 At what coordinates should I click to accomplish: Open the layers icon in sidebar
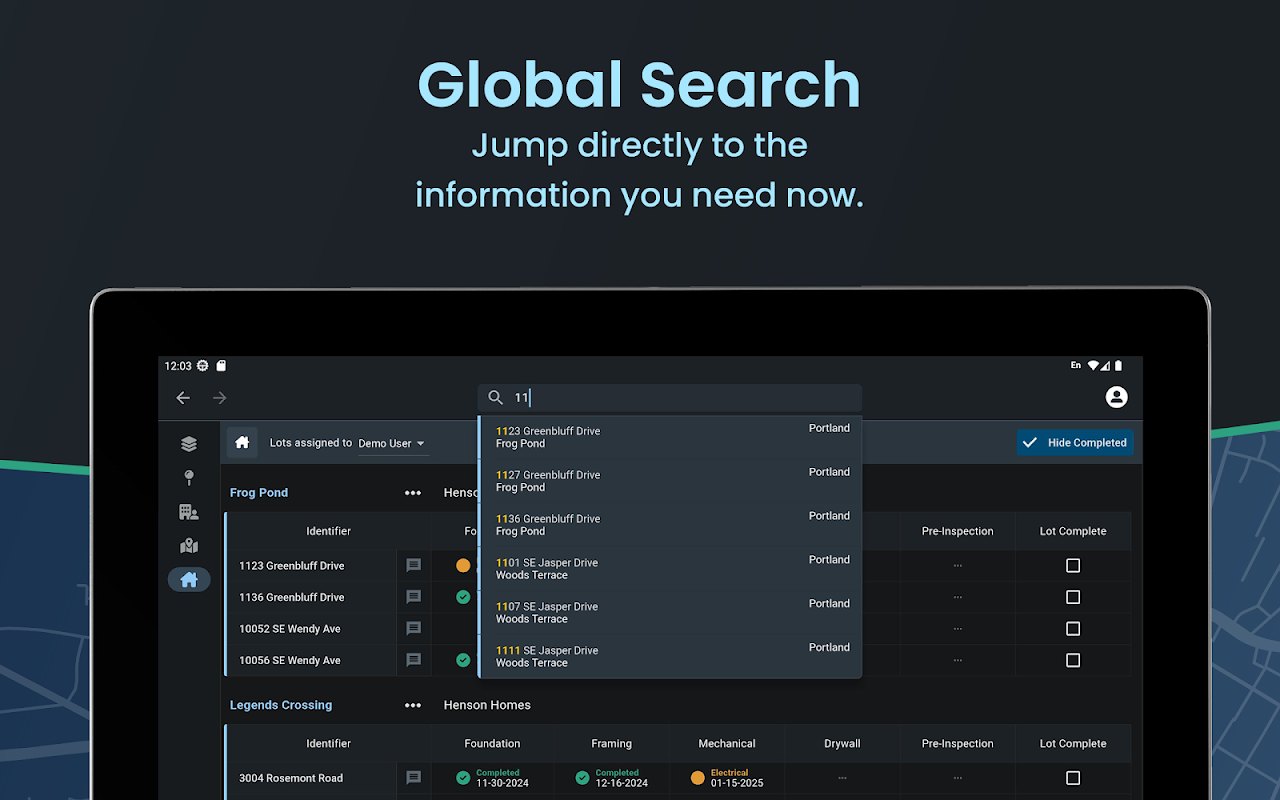click(189, 444)
